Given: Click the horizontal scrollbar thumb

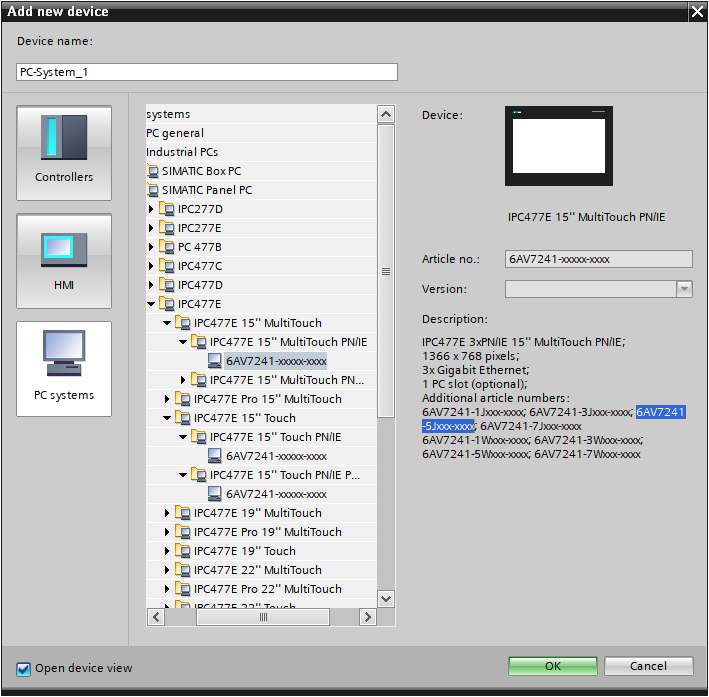Looking at the screenshot, I should pos(263,617).
